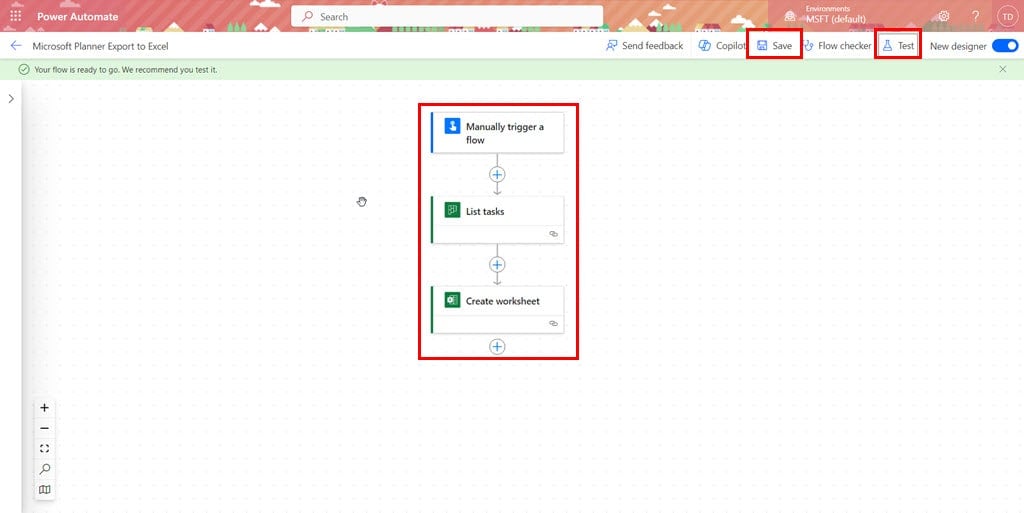
Task: Click the Flow checker stethoscope icon
Action: click(808, 46)
